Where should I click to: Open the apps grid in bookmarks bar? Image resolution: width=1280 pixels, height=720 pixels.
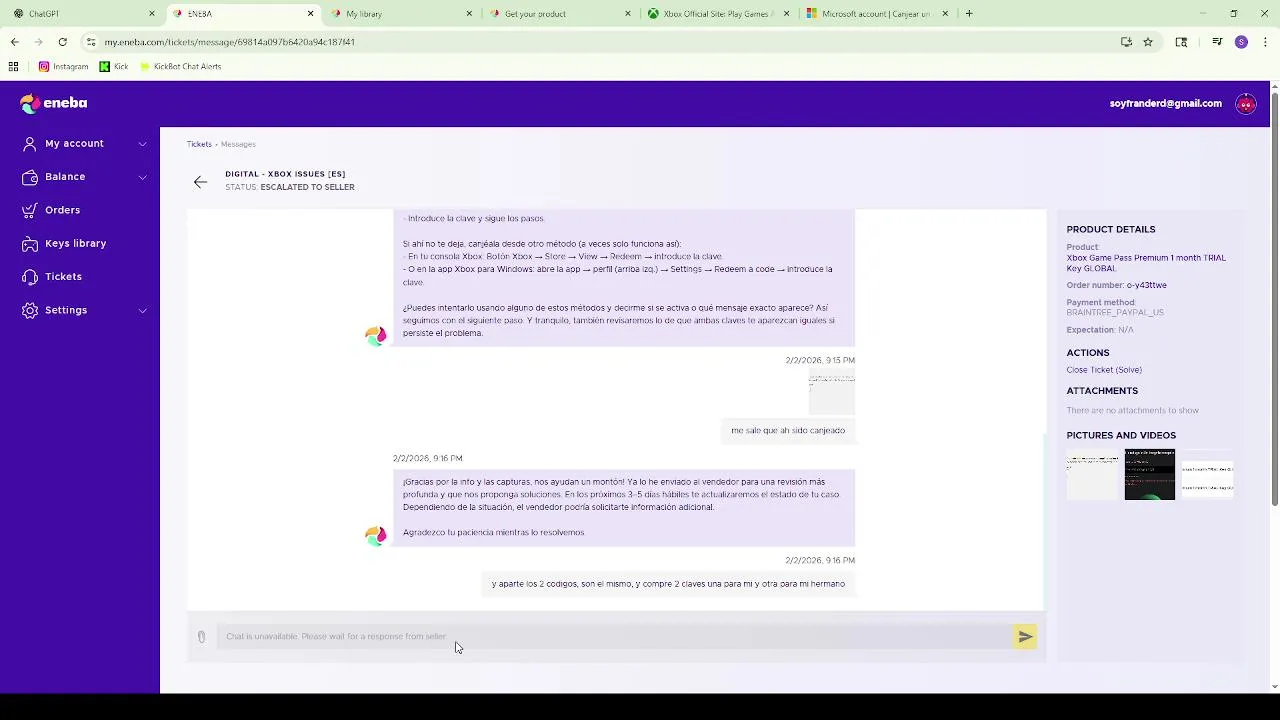pyautogui.click(x=13, y=67)
